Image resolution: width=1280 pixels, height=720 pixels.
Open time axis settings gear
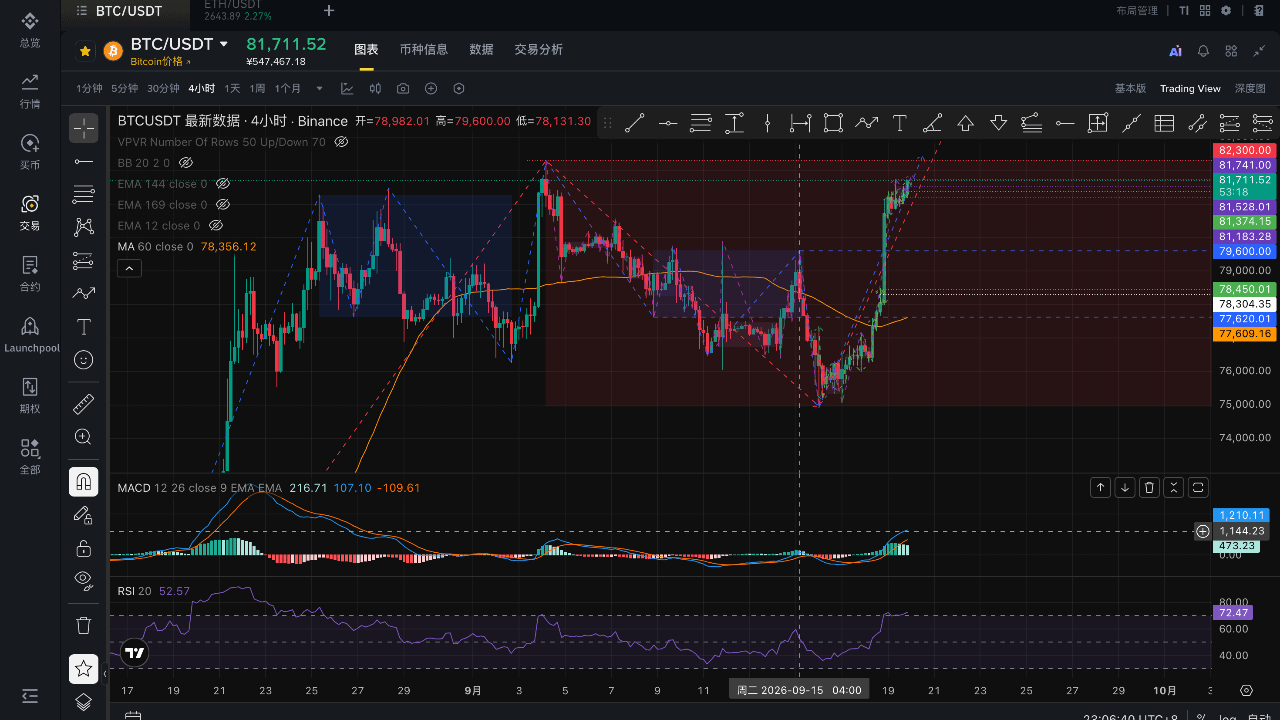click(1246, 690)
